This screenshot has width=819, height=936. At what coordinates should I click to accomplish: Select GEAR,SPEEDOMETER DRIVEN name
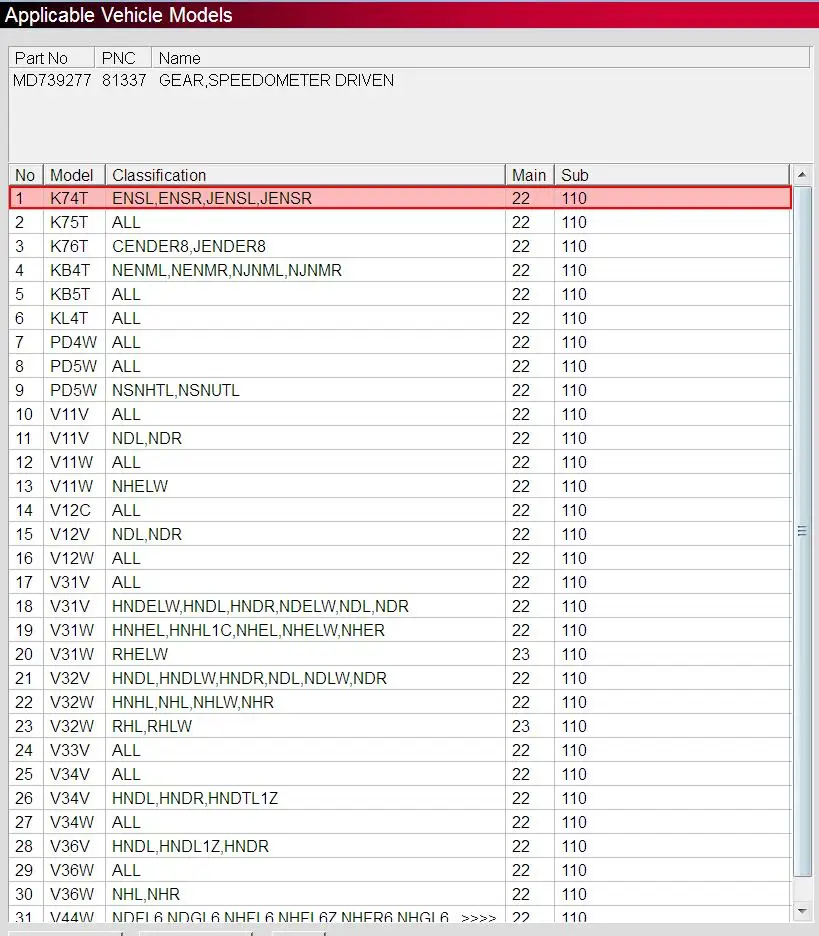(x=276, y=80)
